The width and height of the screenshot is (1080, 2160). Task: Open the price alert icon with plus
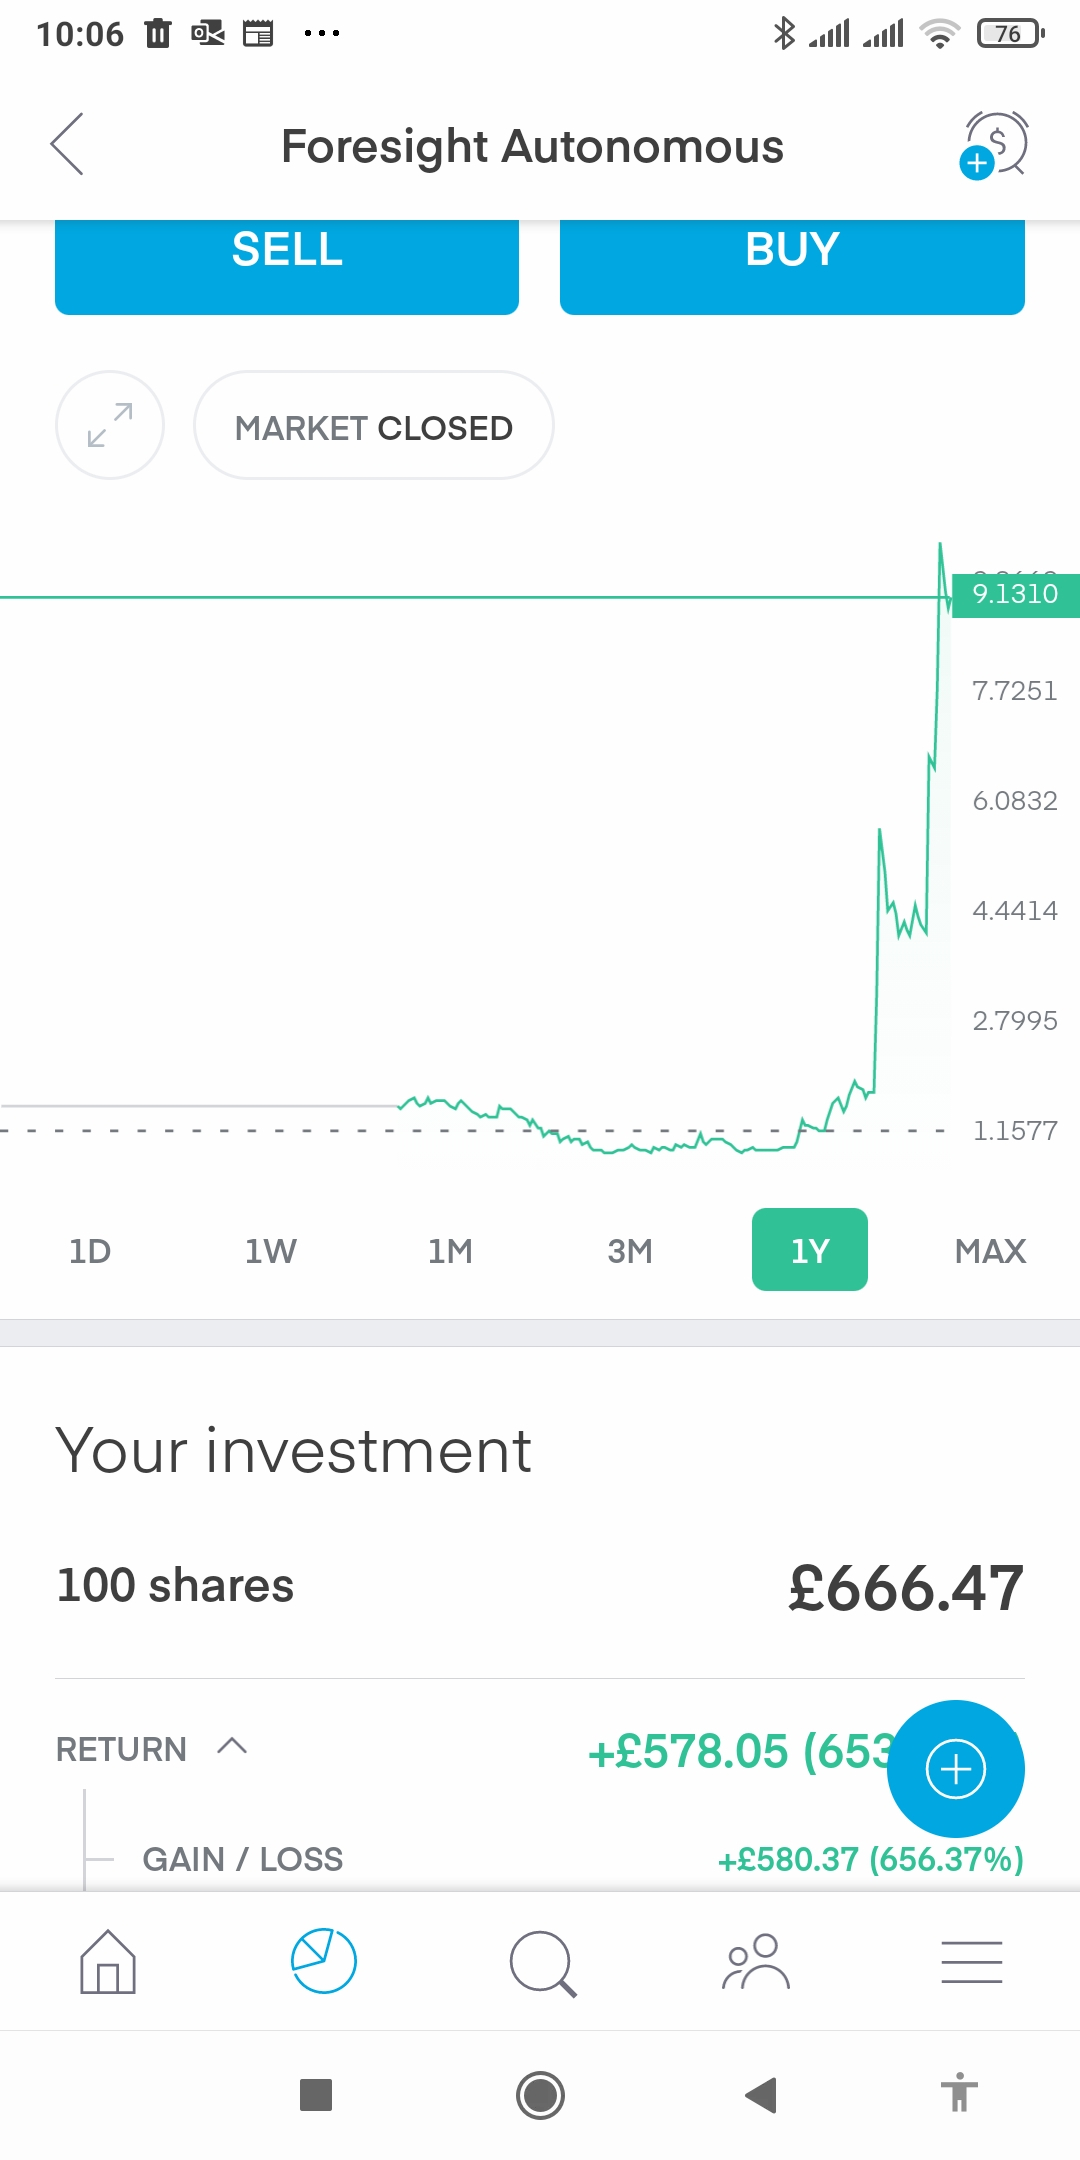tap(995, 145)
